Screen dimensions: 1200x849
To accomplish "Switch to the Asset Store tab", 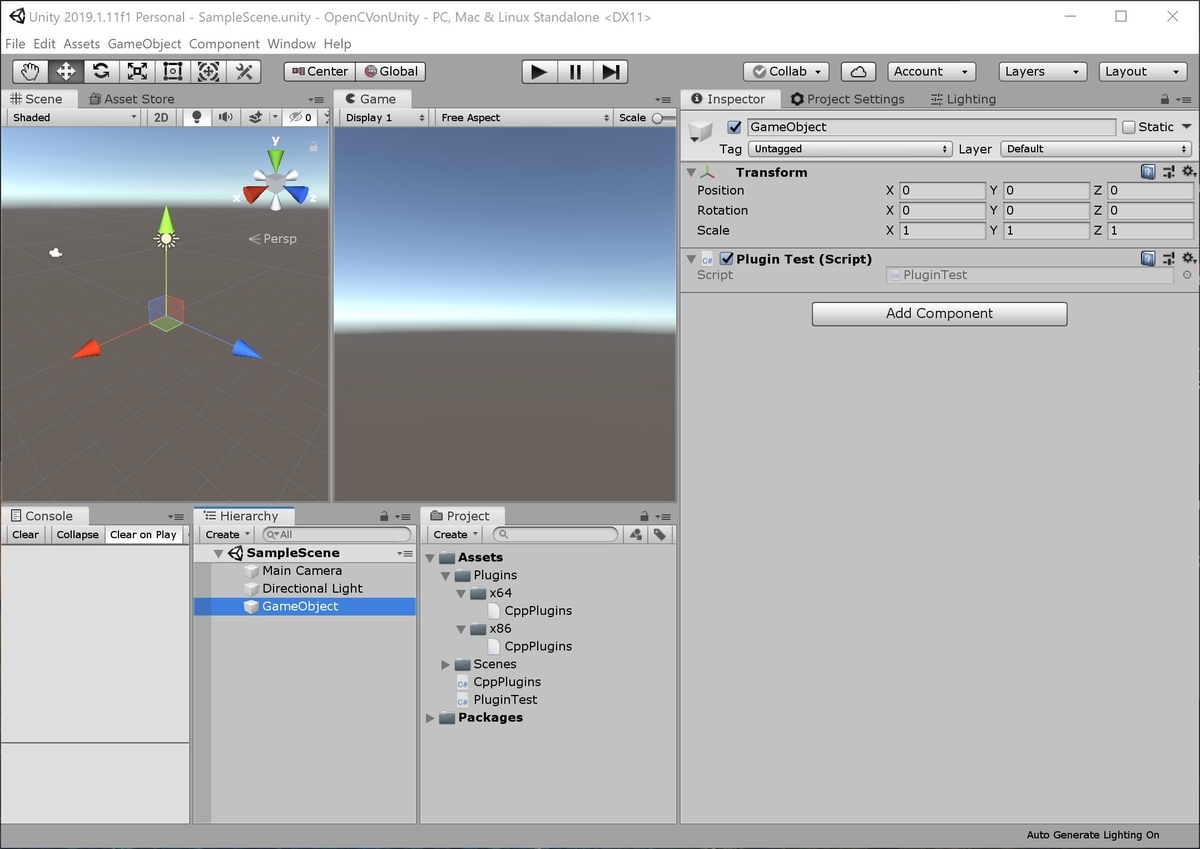I will (131, 99).
